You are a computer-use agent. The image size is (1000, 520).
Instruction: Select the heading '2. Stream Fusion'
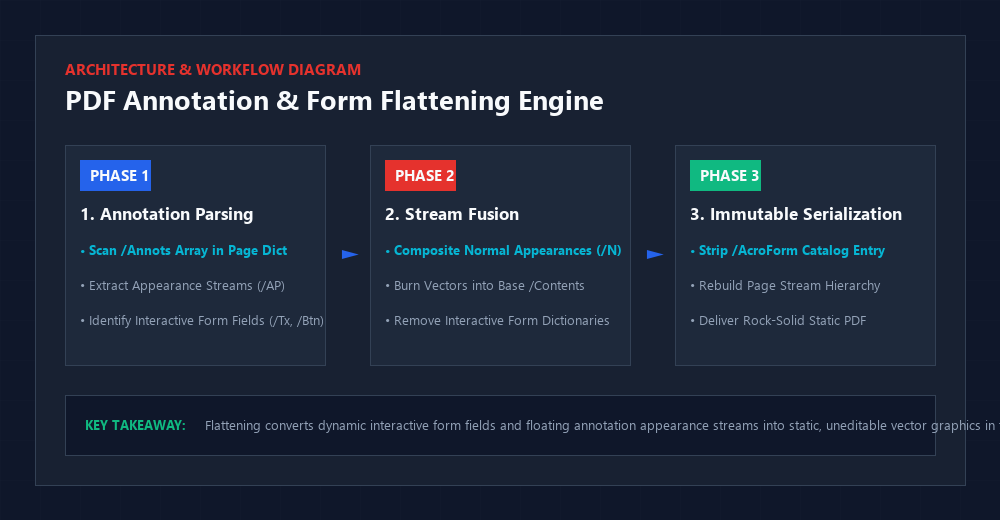(452, 214)
